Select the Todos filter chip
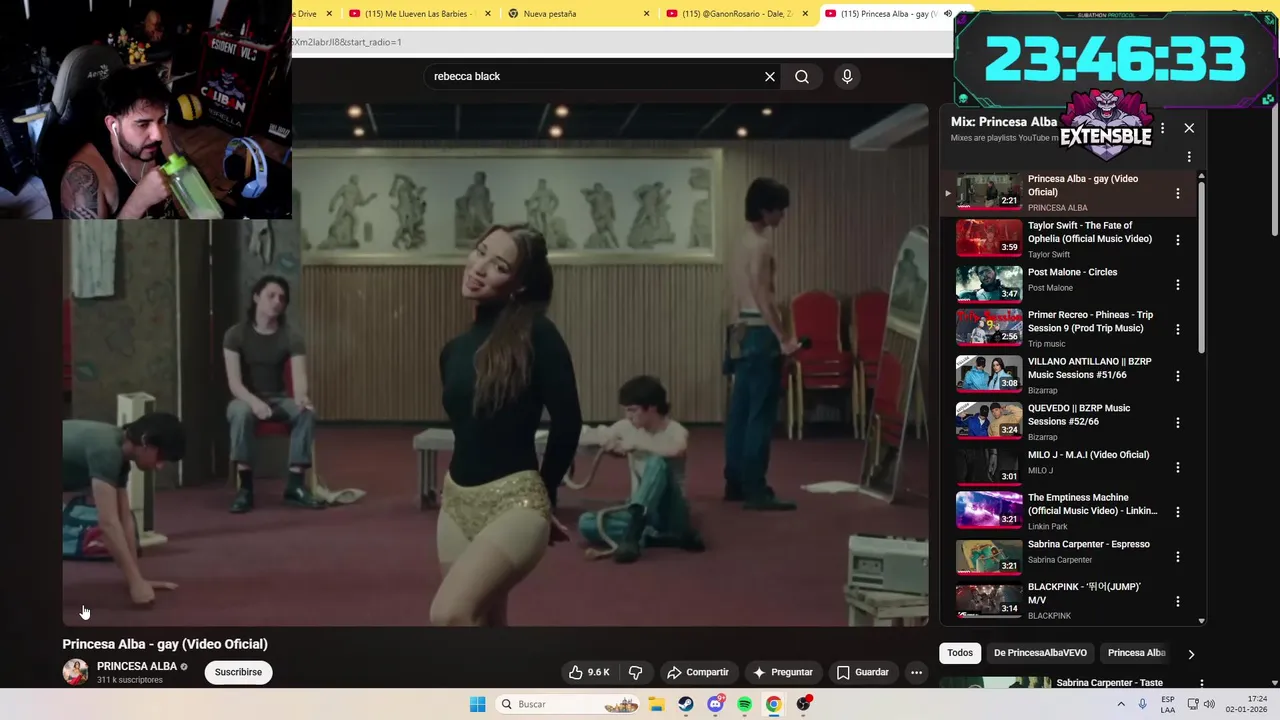The image size is (1280, 720). tap(960, 653)
